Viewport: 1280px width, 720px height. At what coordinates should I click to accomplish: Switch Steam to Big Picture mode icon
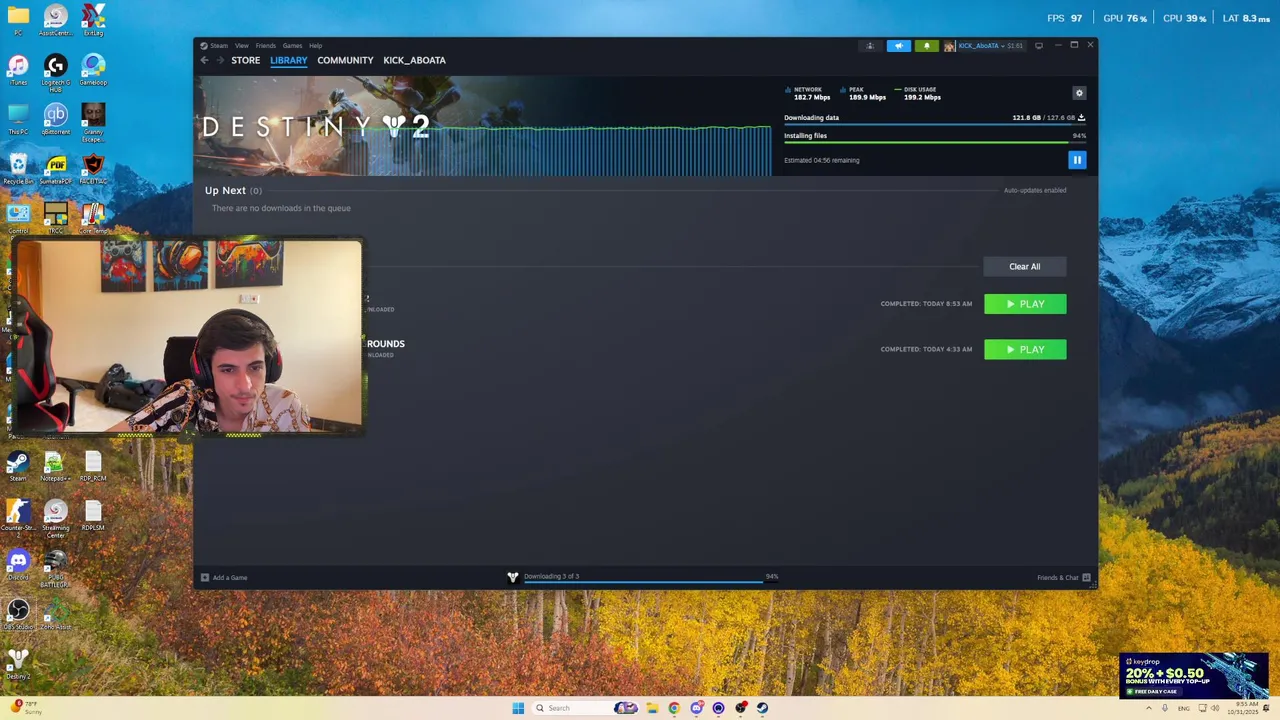[1039, 46]
